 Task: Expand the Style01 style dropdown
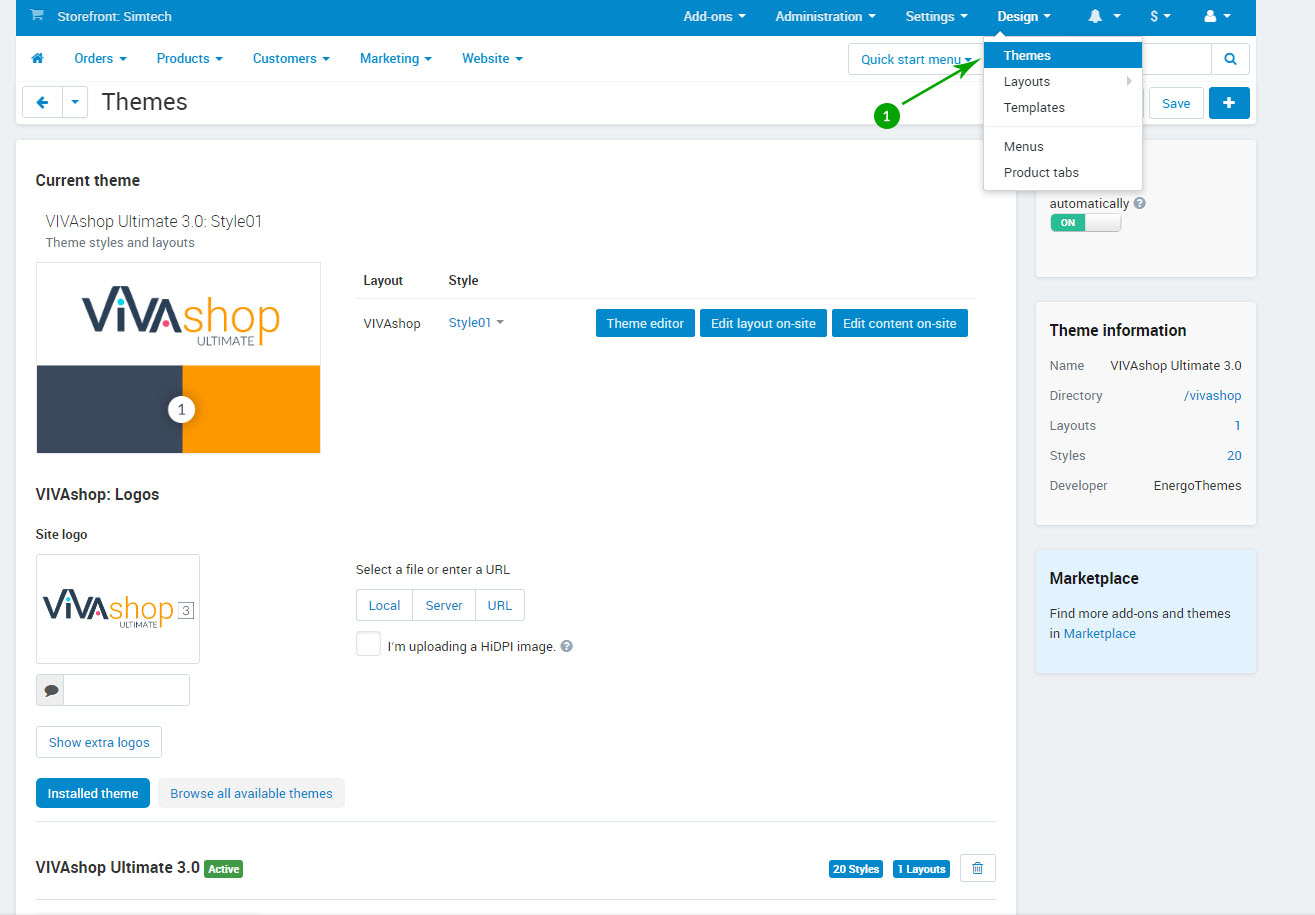click(476, 323)
